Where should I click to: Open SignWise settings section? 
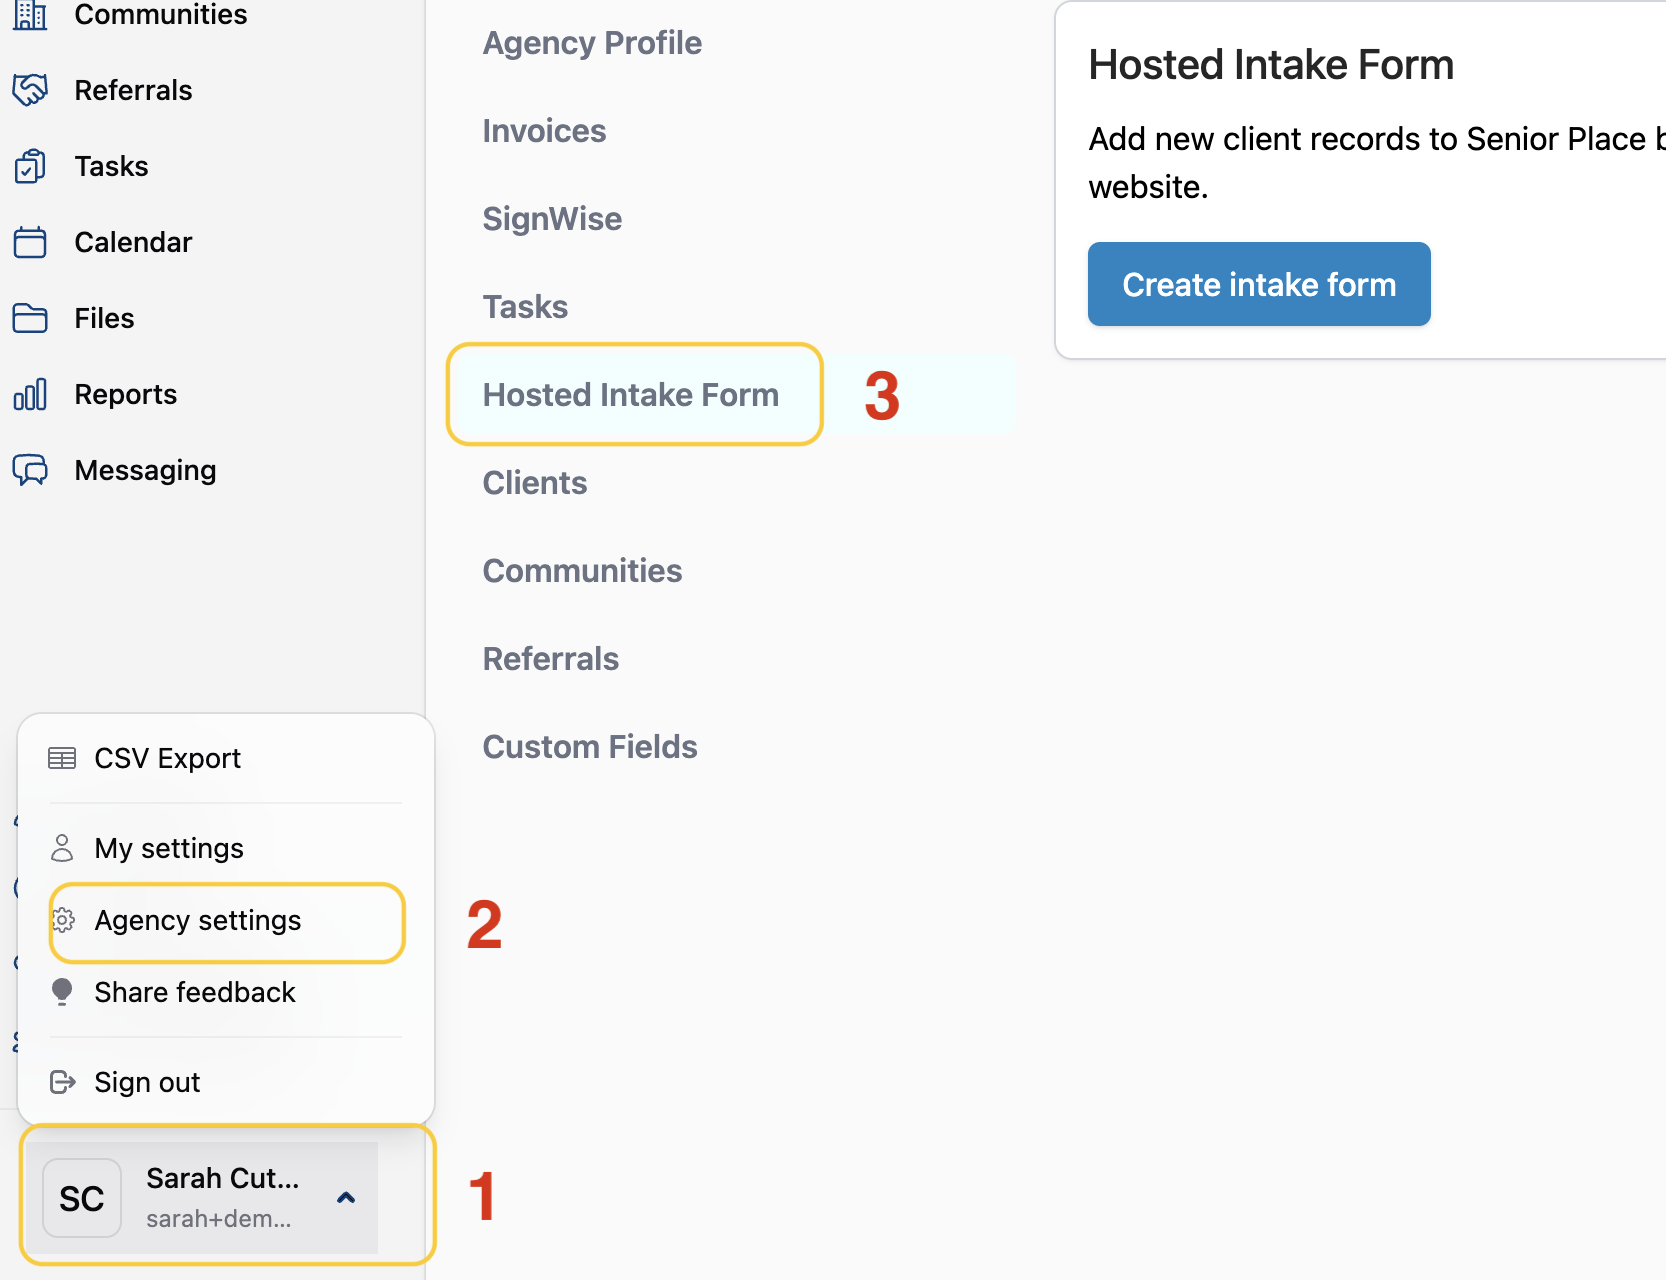point(552,219)
